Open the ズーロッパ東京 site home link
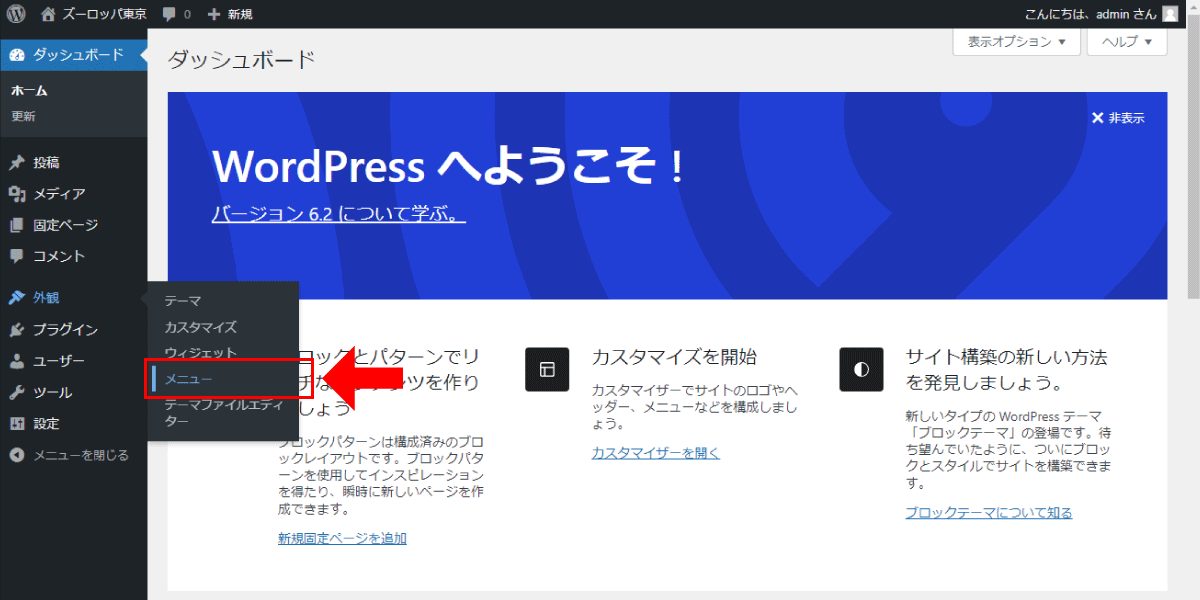Image resolution: width=1200 pixels, height=600 pixels. click(x=94, y=14)
